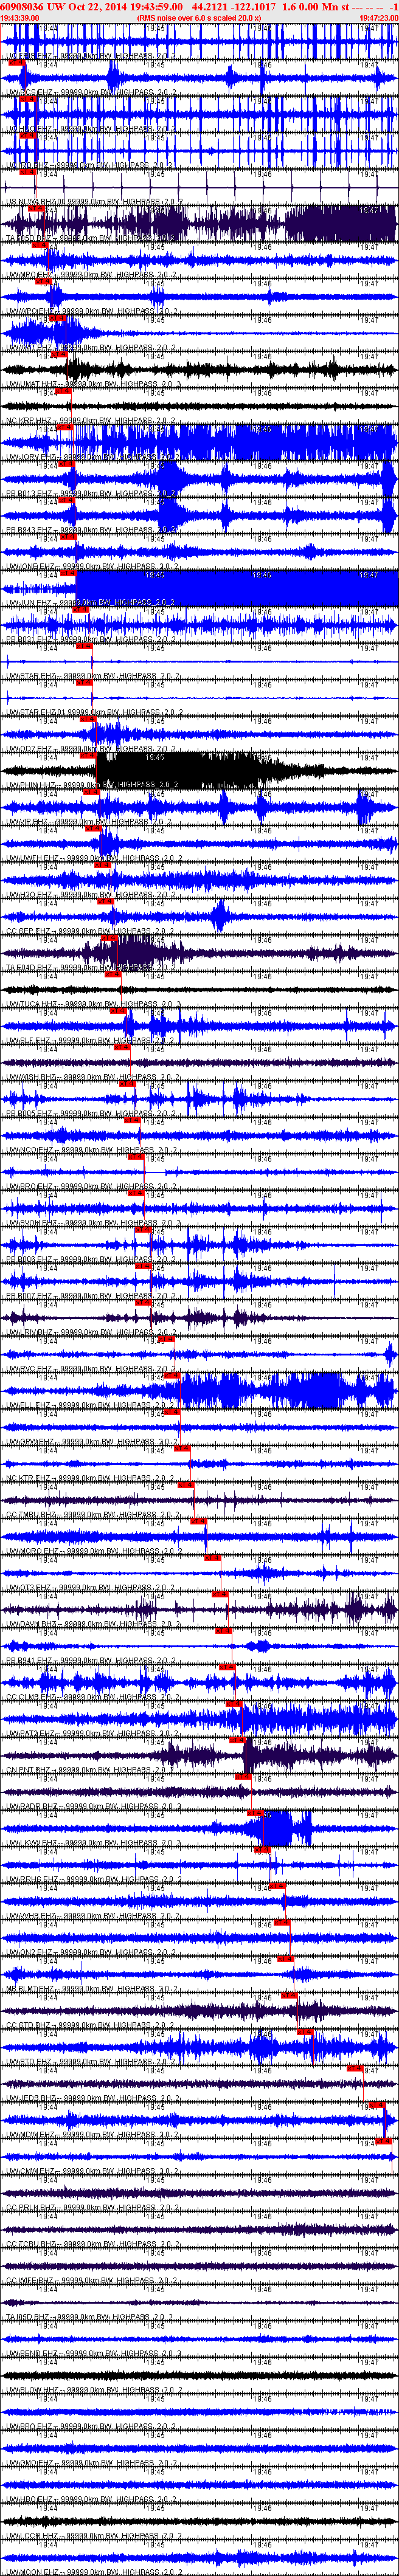Select the PB B013 EHZ station label
The height and width of the screenshot is (2576, 399).
coord(91,493)
